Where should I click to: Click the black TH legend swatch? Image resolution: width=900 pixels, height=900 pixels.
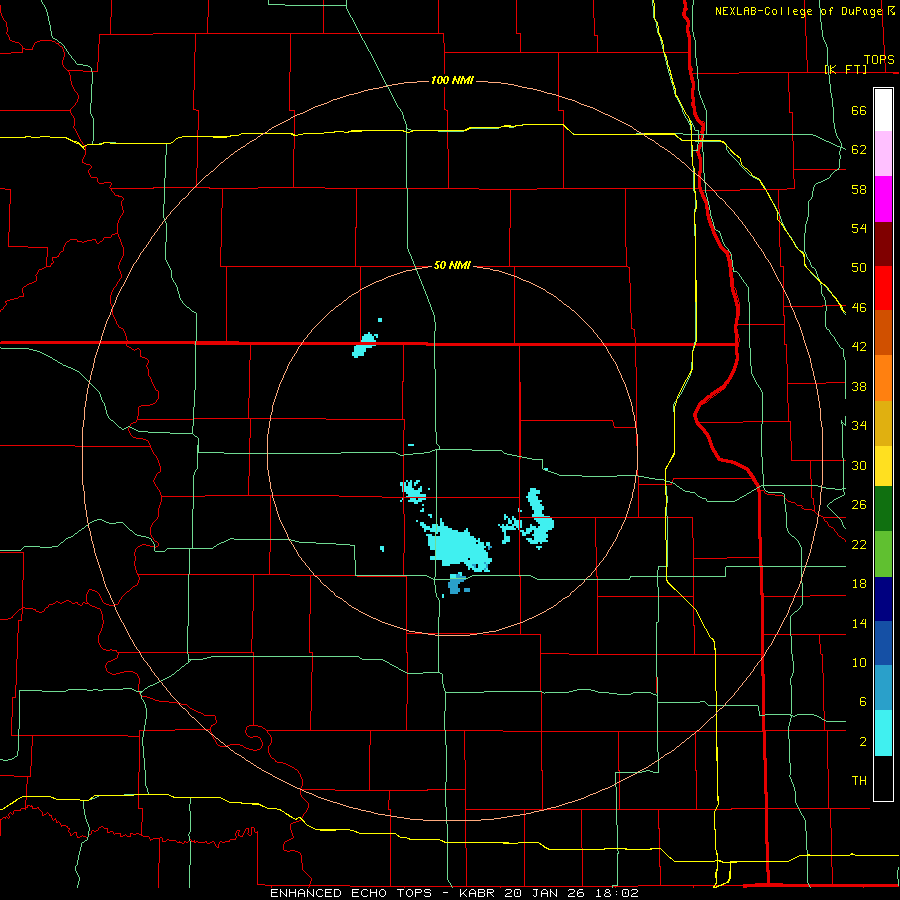pyautogui.click(x=883, y=778)
